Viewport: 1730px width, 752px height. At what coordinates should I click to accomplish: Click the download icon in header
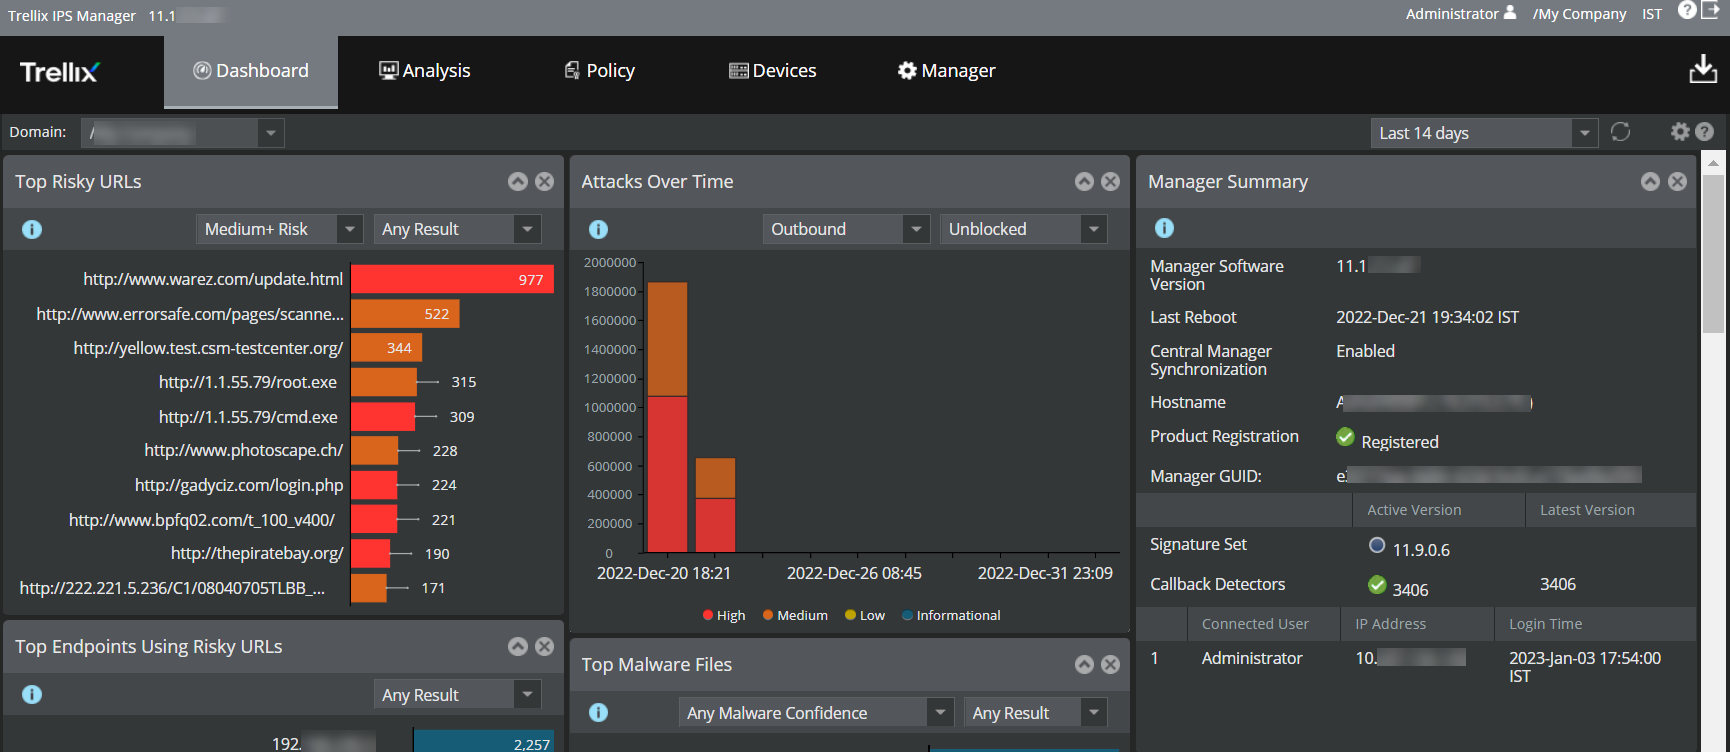click(x=1703, y=69)
